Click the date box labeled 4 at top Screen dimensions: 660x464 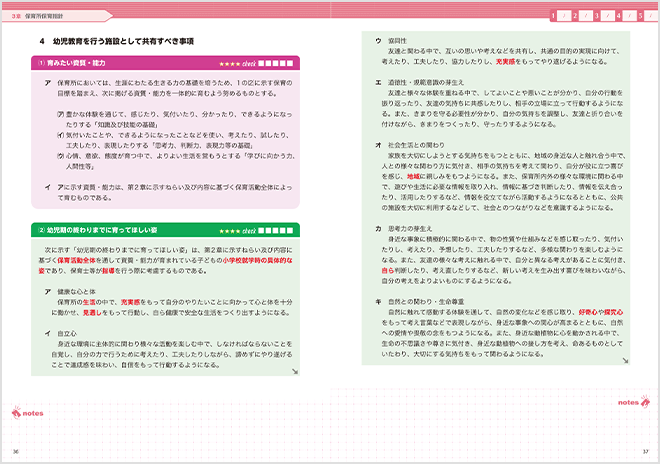coord(629,16)
